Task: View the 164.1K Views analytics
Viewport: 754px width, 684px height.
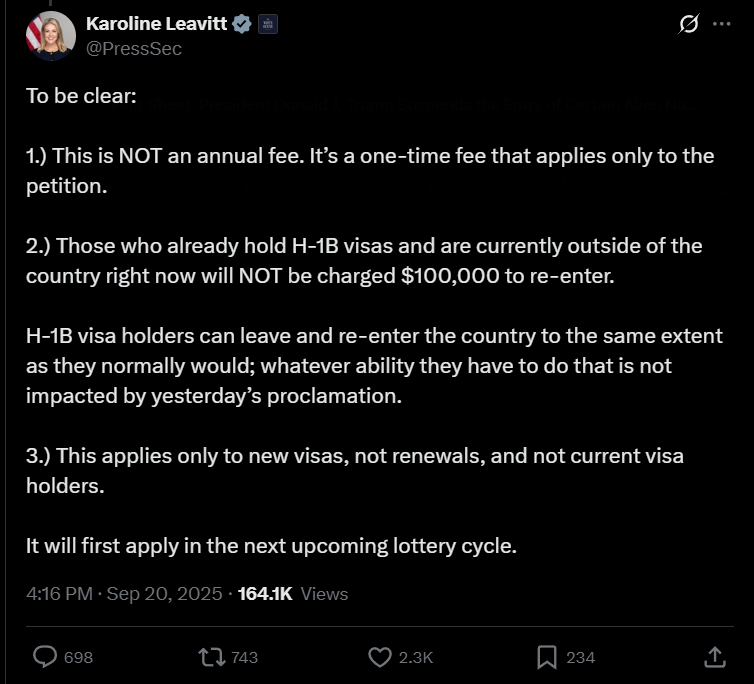Action: [293, 593]
